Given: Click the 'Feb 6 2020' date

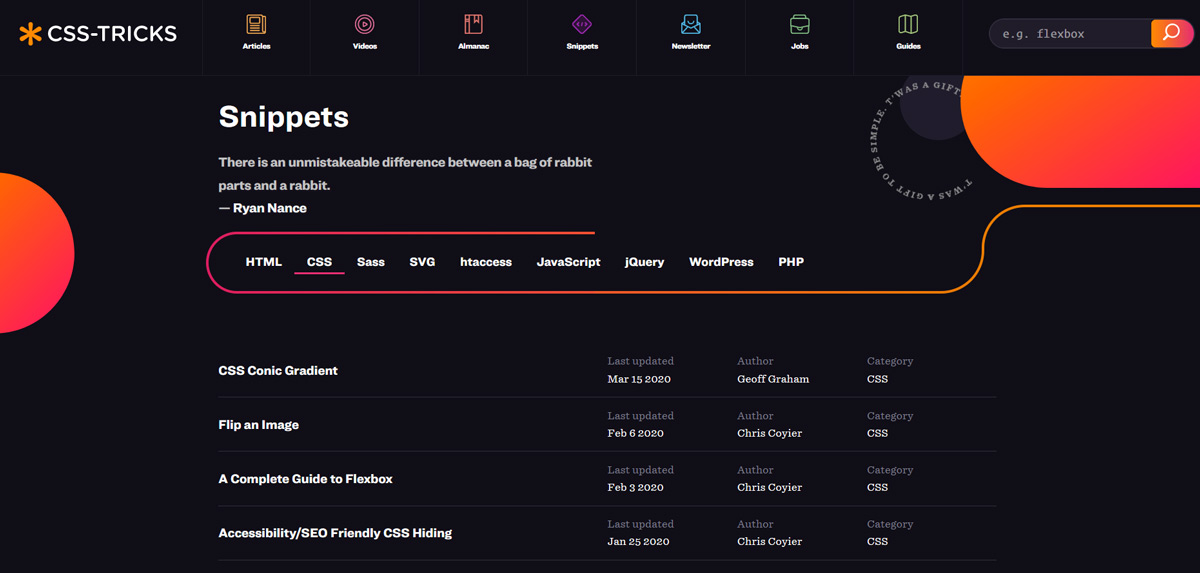Looking at the screenshot, I should coord(635,434).
